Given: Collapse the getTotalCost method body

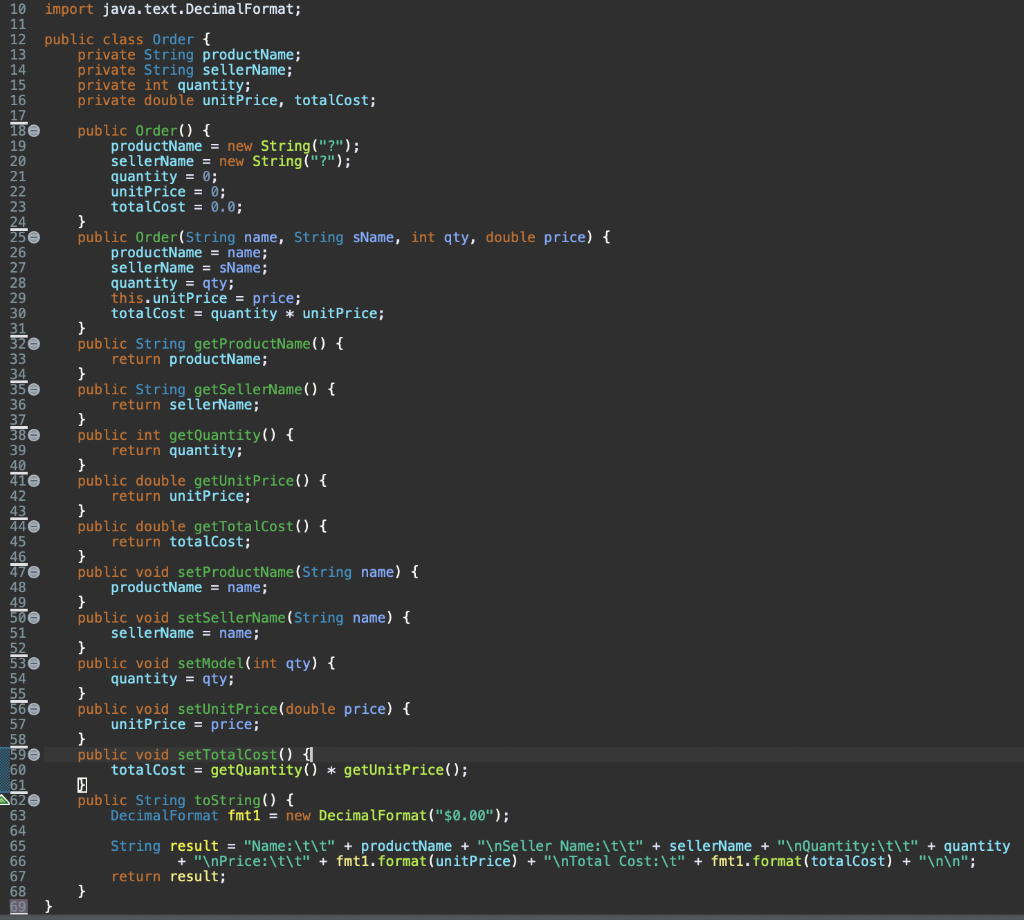Looking at the screenshot, I should coord(33,526).
